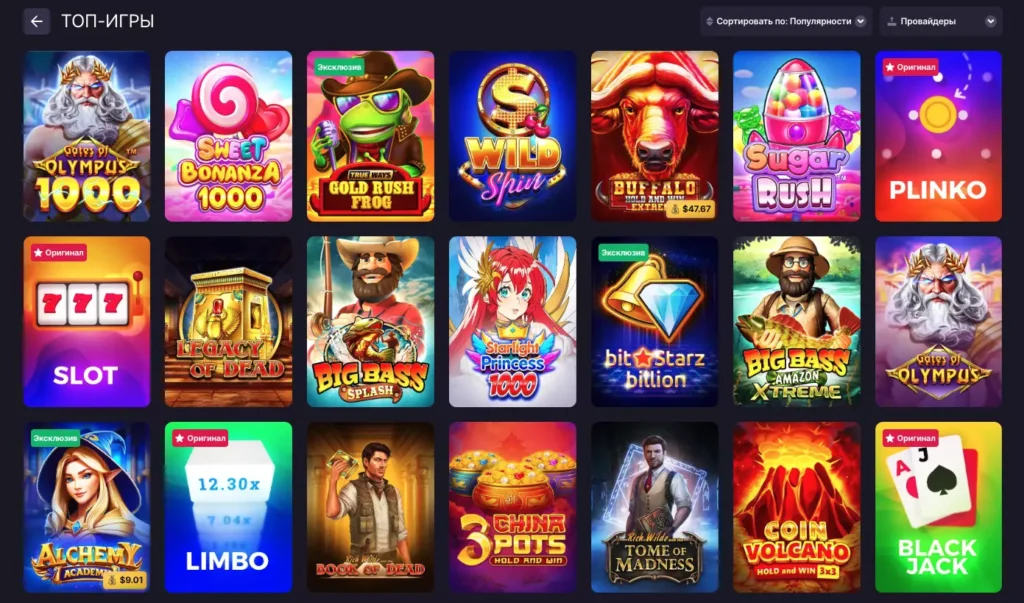Click the Оригинал badge on Plinko

[x=910, y=67]
